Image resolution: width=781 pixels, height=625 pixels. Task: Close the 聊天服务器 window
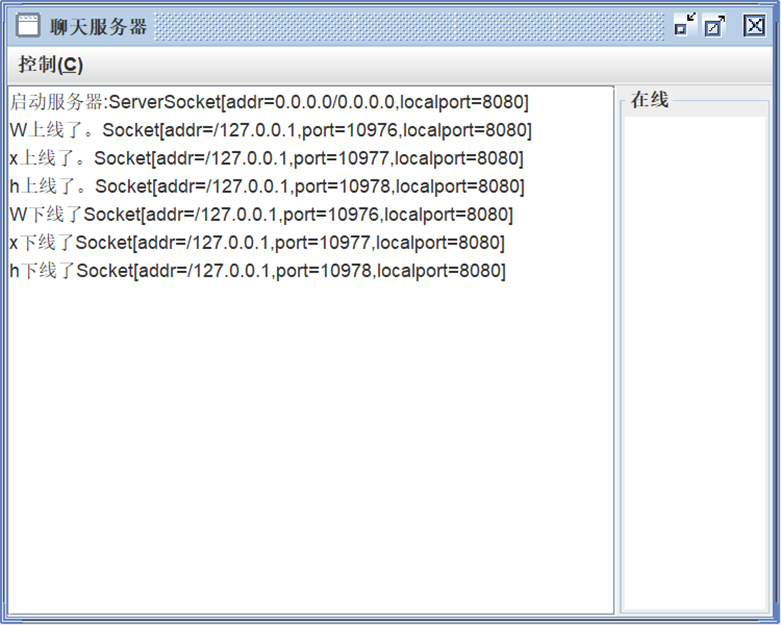pyautogui.click(x=754, y=25)
